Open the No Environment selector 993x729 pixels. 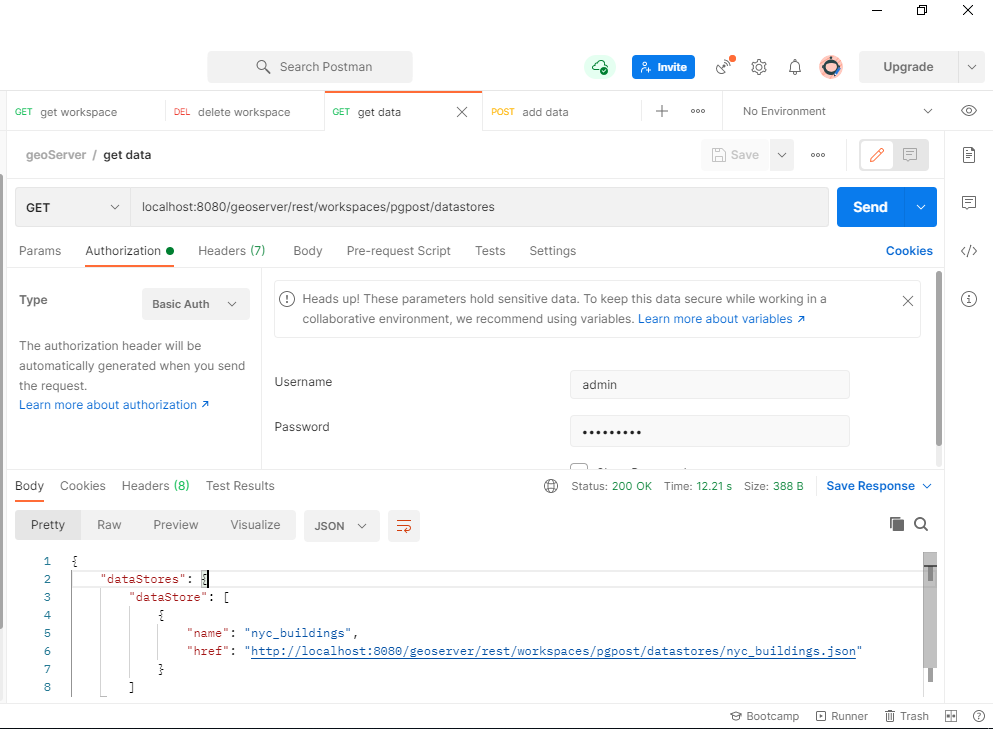pos(830,110)
